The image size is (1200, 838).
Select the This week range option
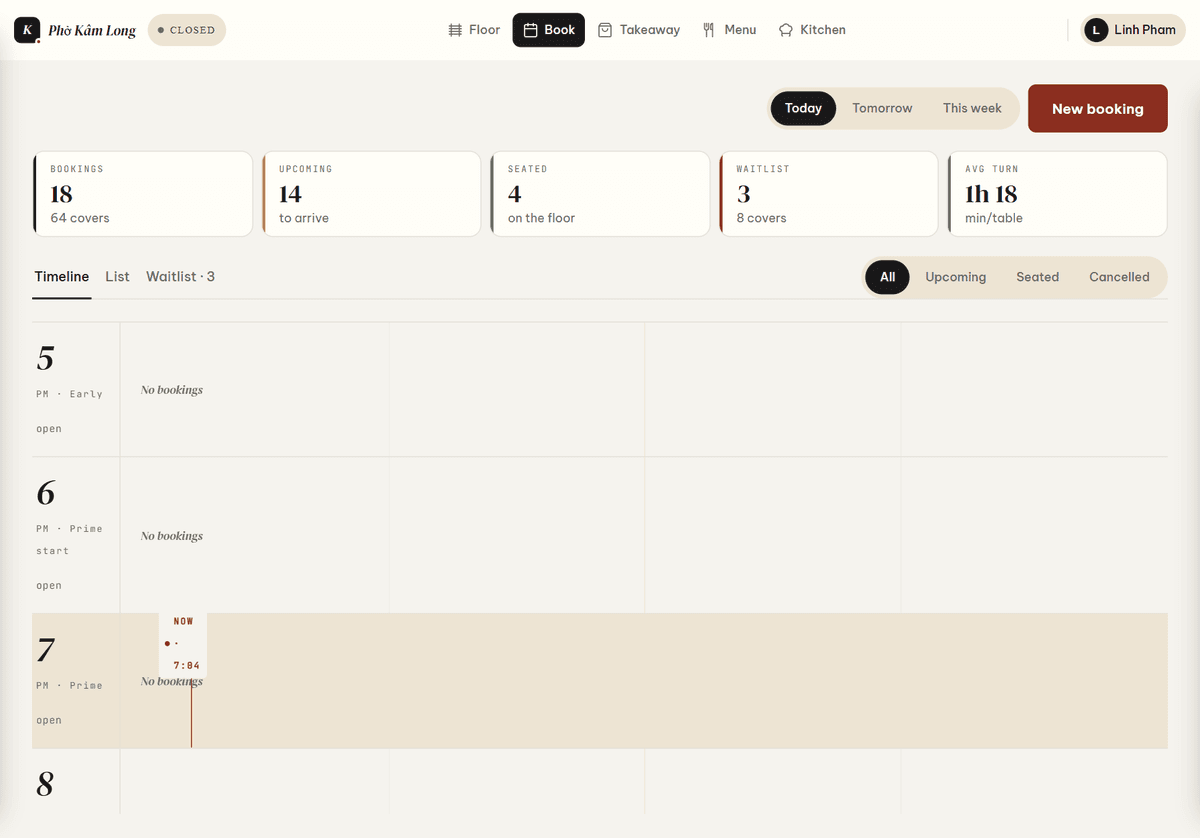(972, 108)
